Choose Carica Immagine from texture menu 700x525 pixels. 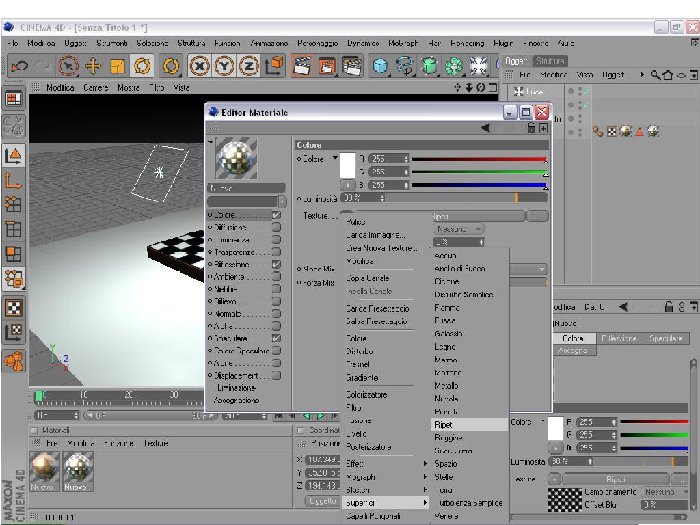point(375,235)
